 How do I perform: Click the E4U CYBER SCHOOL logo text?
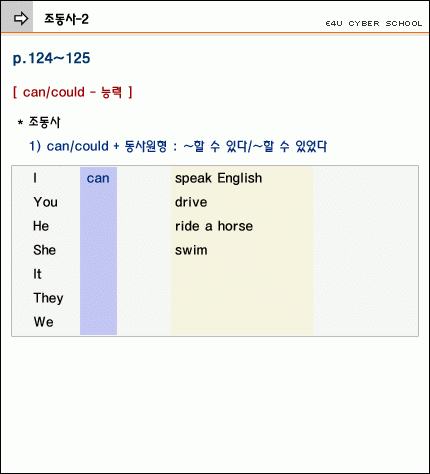[x=374, y=24]
